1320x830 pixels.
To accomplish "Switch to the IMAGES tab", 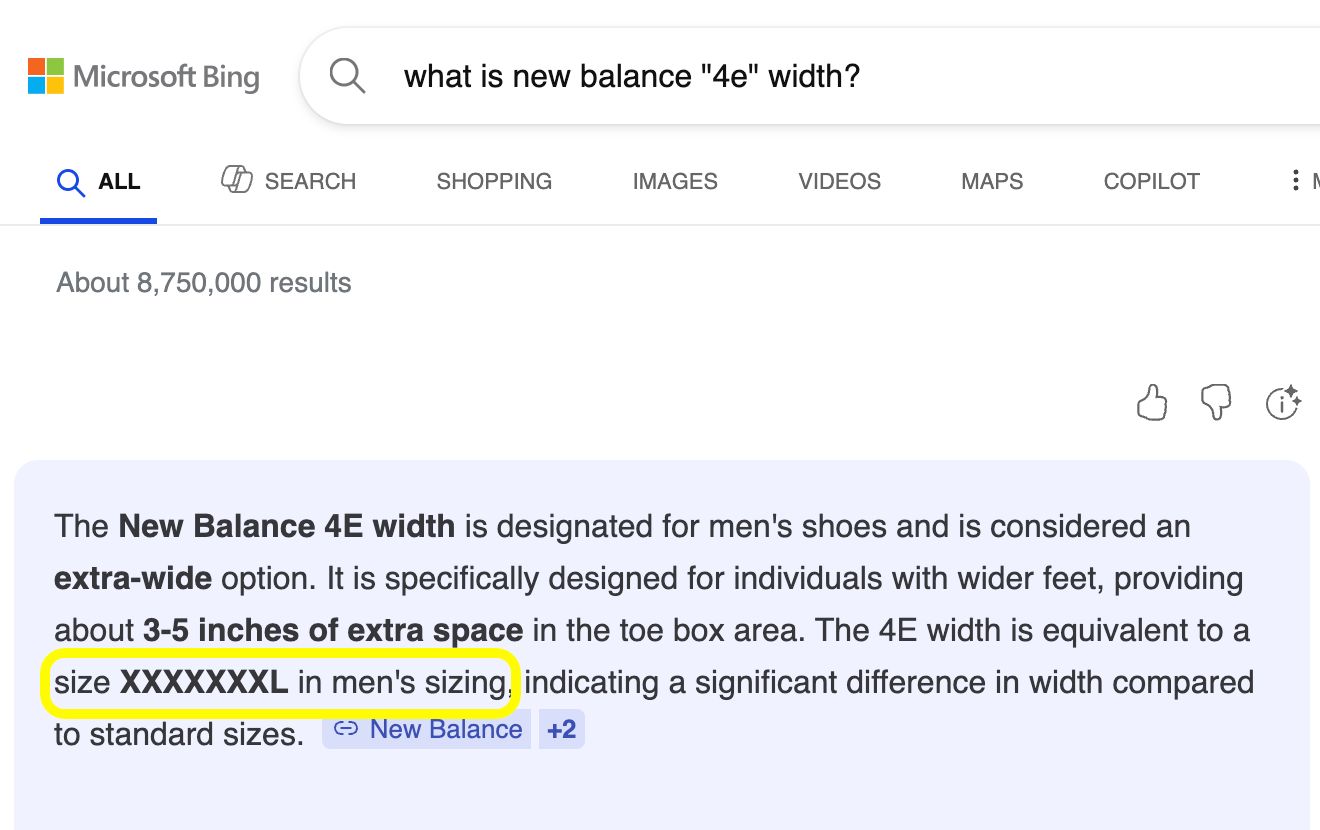I will coord(674,181).
